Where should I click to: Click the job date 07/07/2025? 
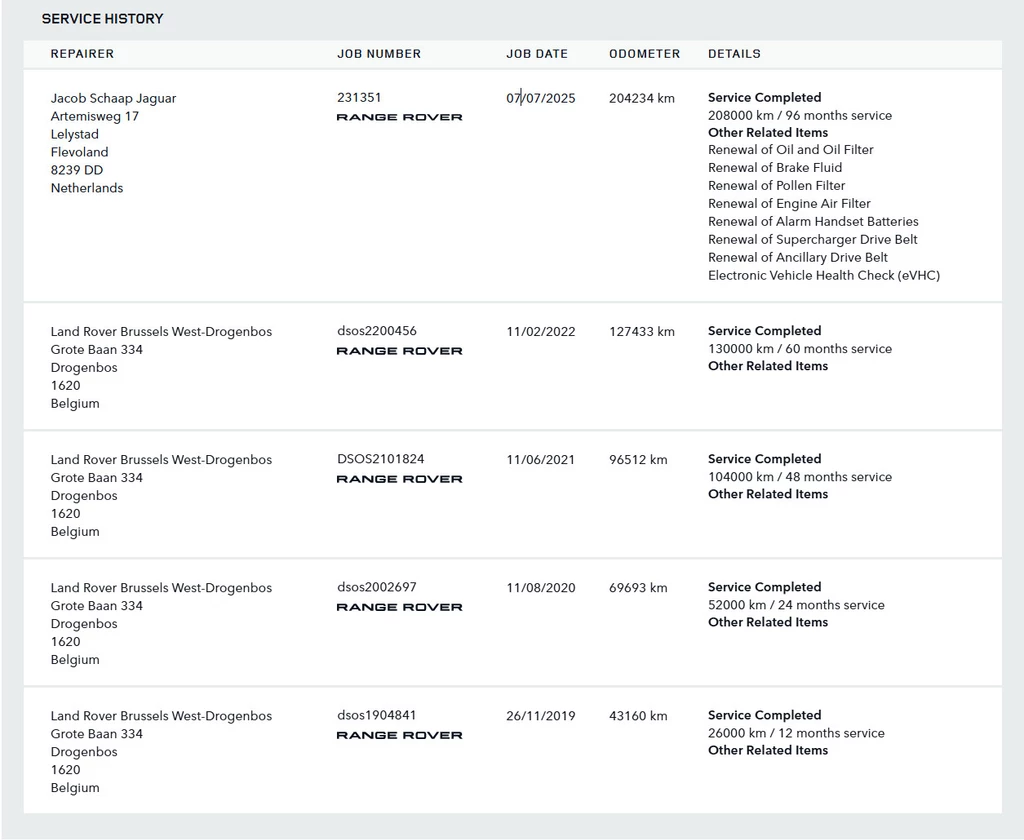click(541, 98)
